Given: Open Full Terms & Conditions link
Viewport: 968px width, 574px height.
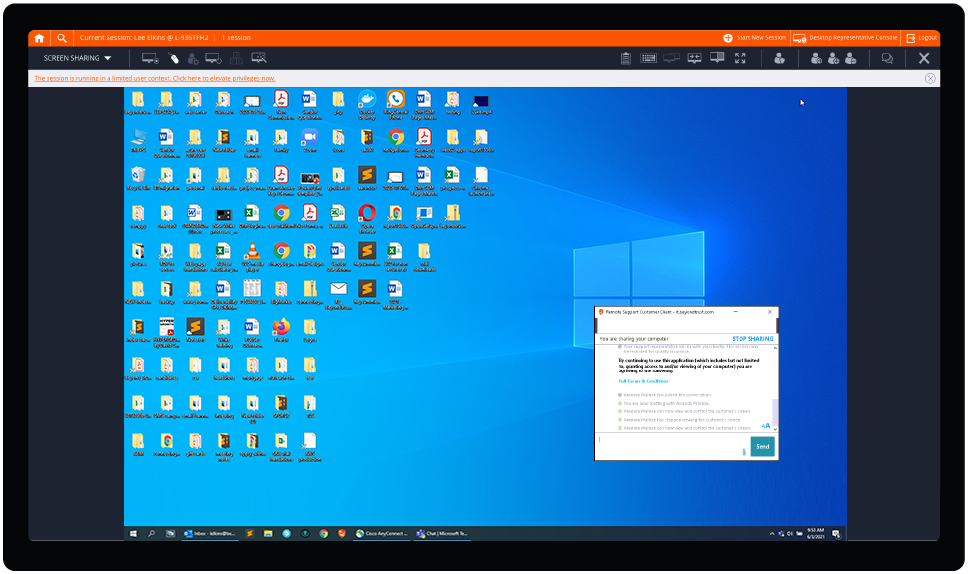Looking at the screenshot, I should pos(643,381).
